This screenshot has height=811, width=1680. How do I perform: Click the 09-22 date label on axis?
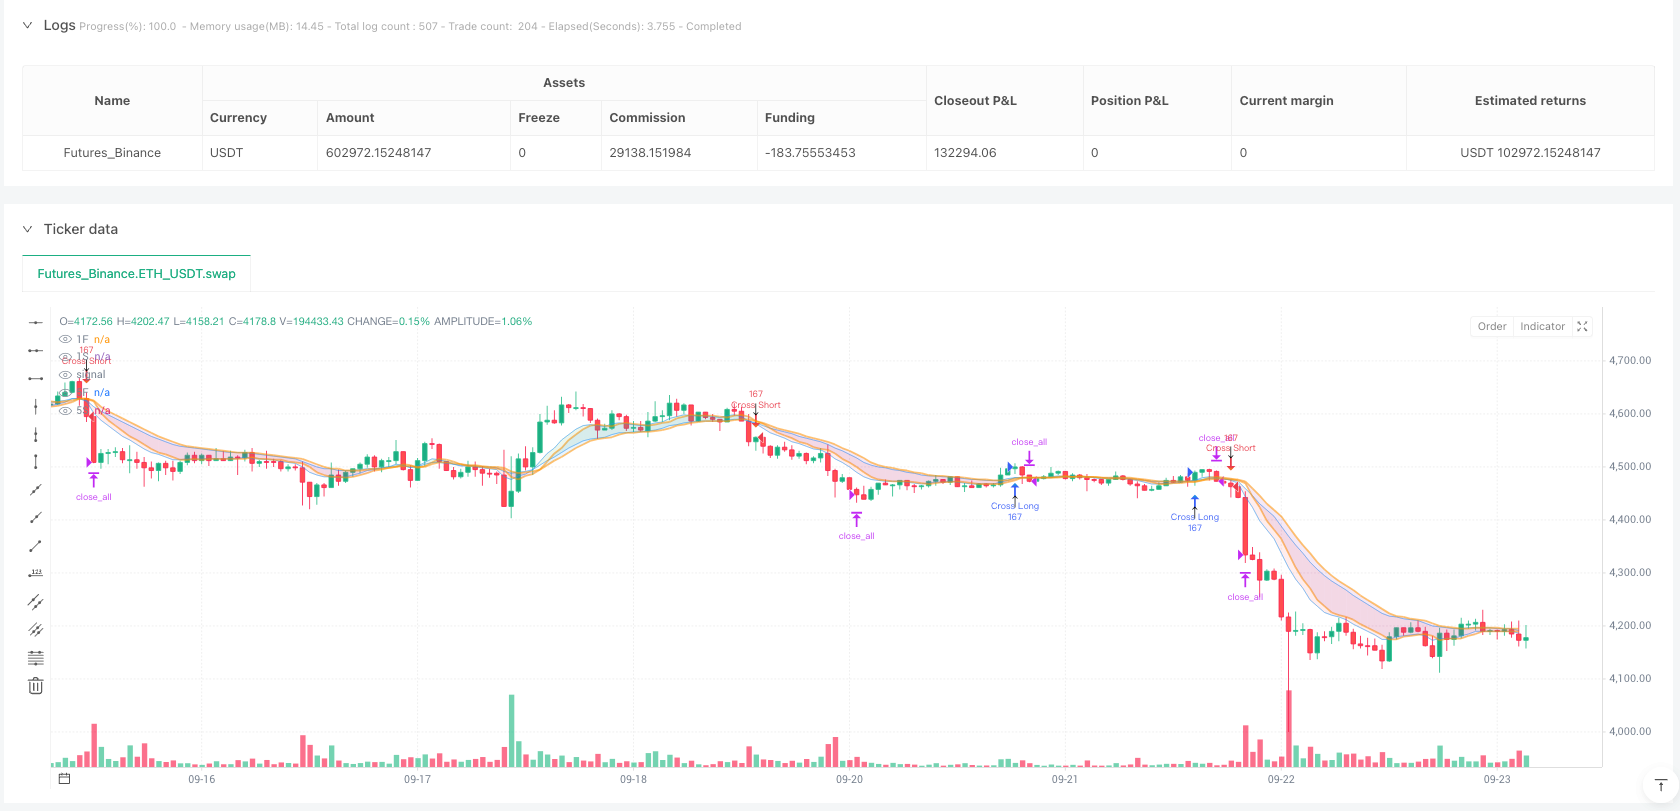coord(1281,779)
